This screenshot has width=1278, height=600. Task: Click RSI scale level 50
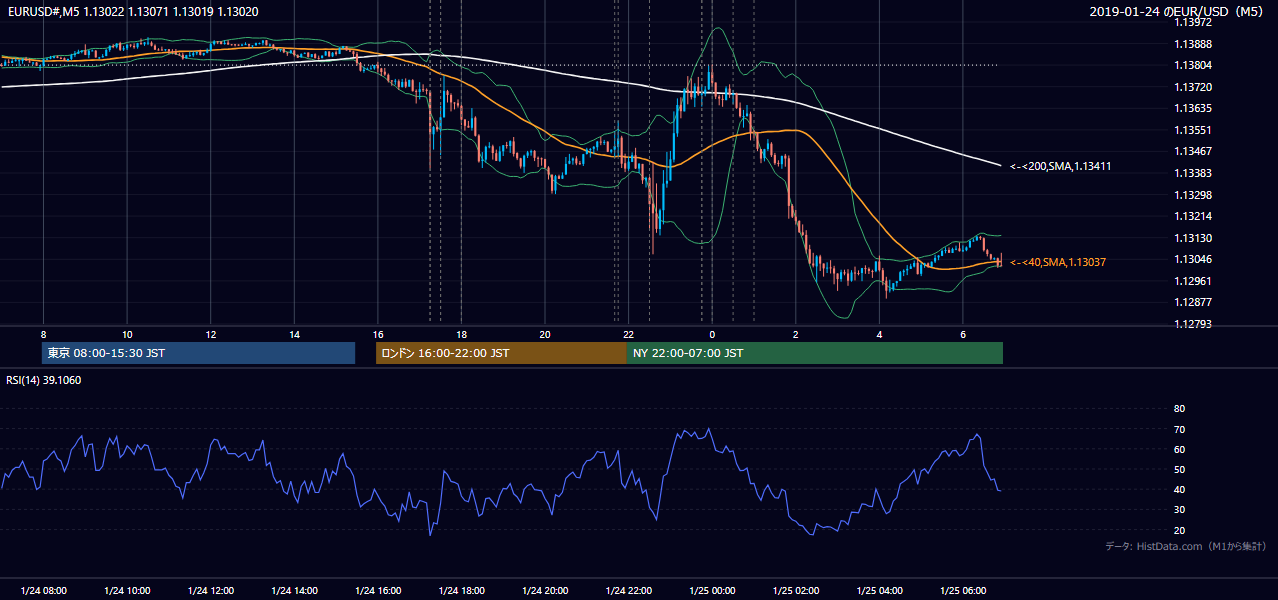1179,469
